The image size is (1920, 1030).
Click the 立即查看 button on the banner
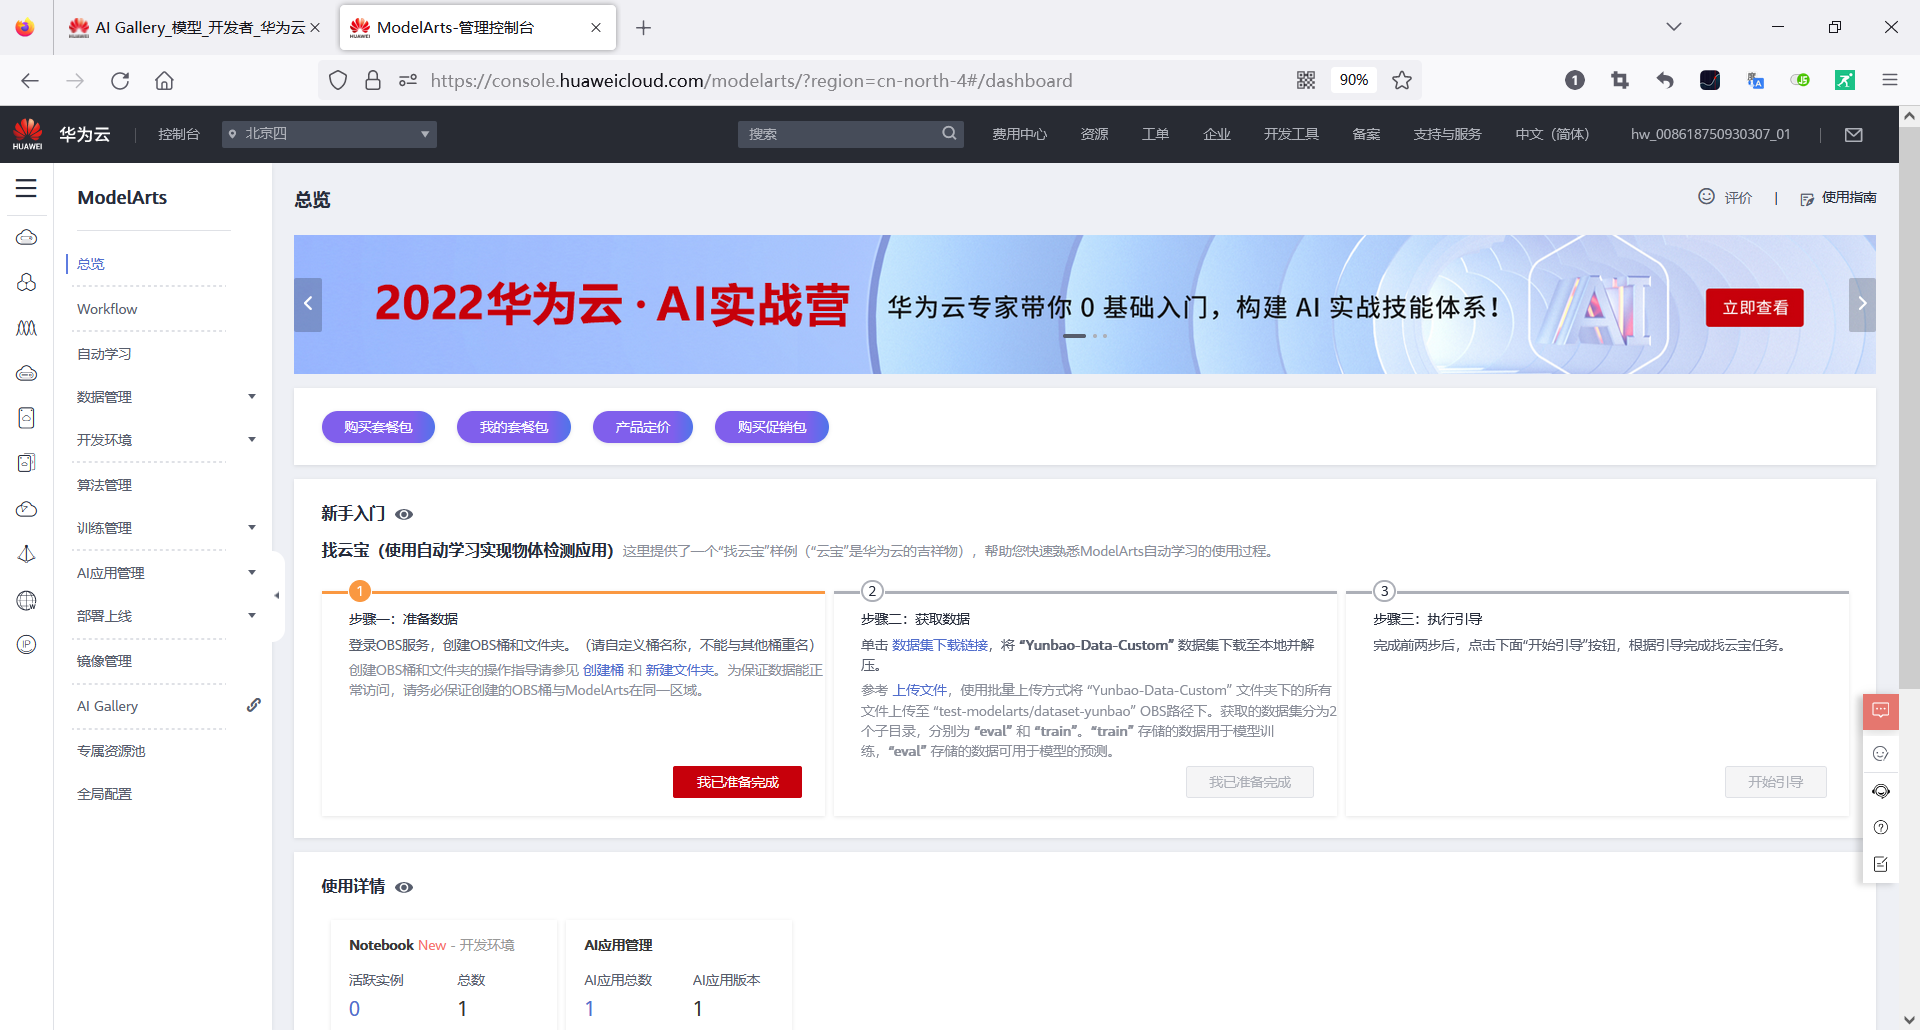(x=1755, y=308)
